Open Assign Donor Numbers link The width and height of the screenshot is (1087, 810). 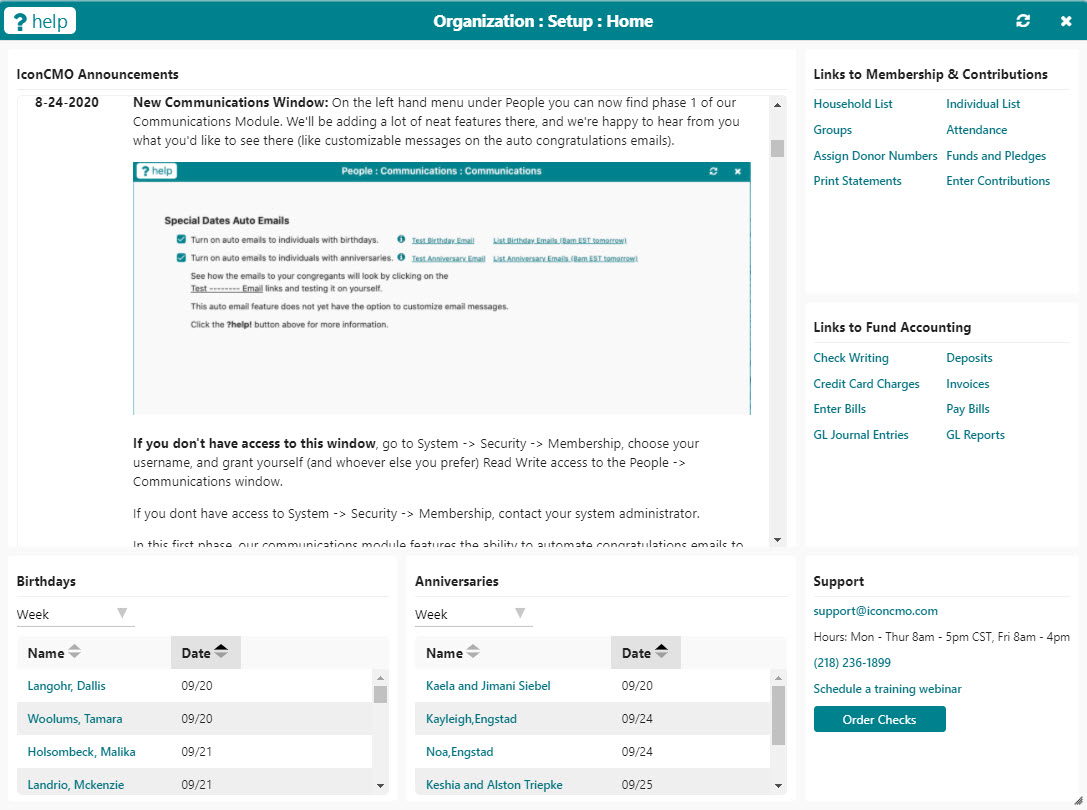tap(875, 156)
